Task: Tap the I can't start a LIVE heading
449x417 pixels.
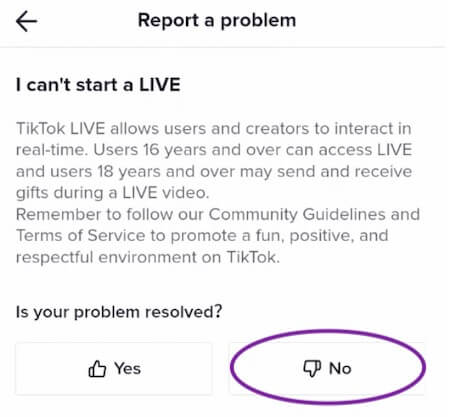Action: point(98,85)
